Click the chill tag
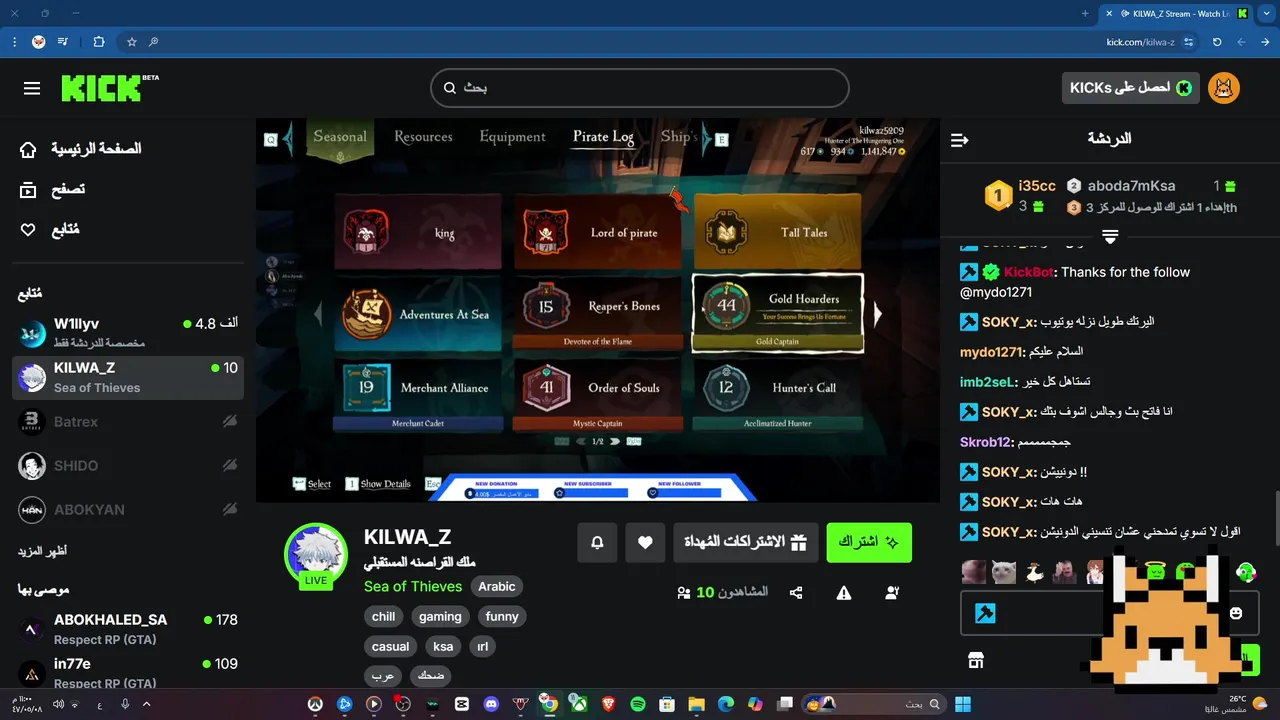Viewport: 1280px width, 720px height. tap(384, 617)
